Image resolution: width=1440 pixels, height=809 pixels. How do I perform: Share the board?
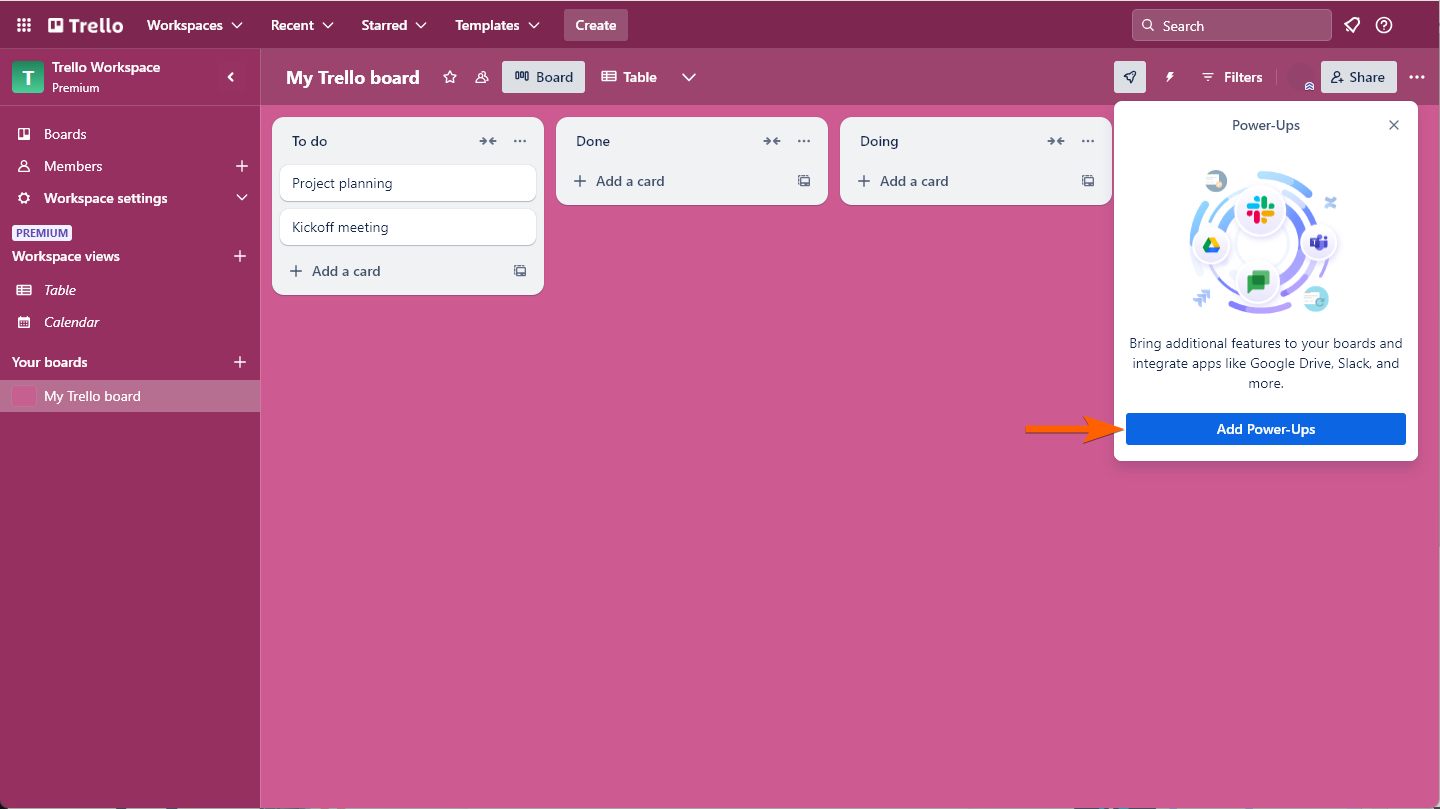[1358, 77]
